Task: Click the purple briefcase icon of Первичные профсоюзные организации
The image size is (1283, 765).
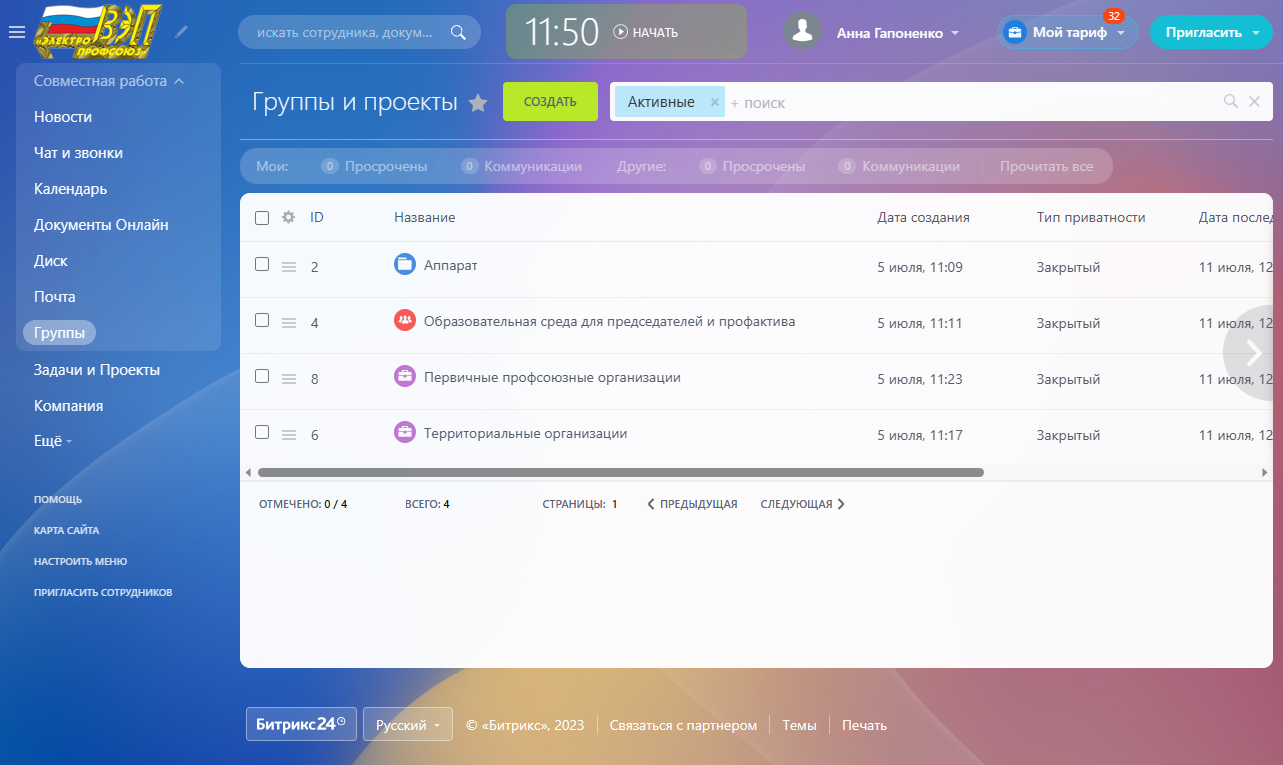Action: tap(404, 376)
